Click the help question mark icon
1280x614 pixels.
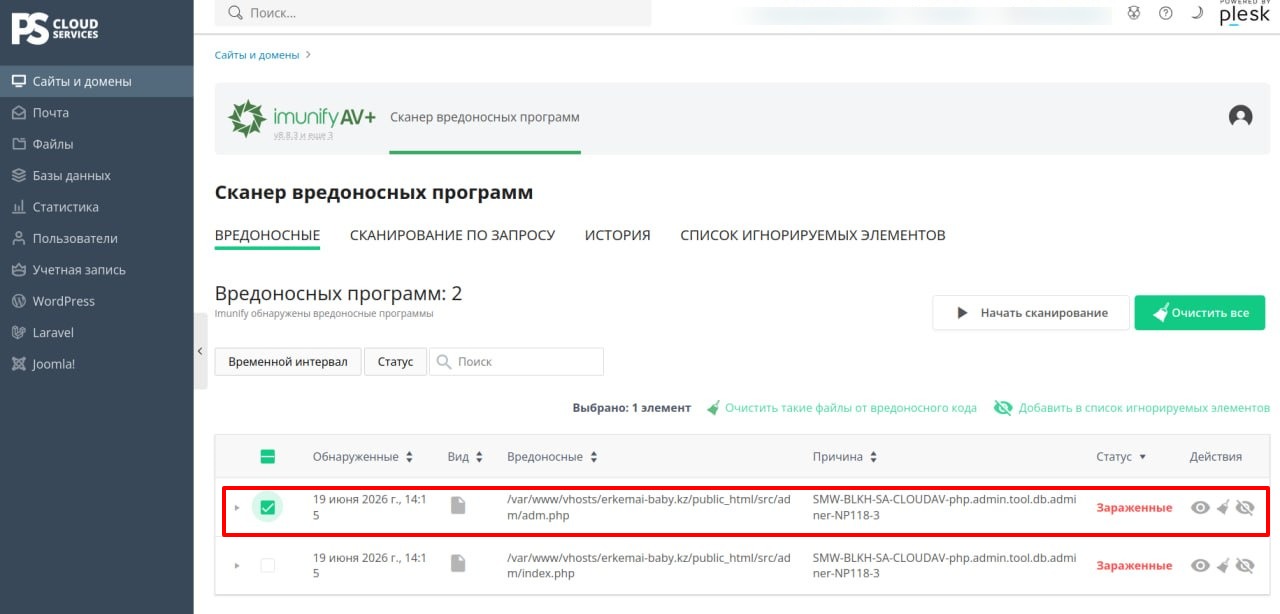click(x=1165, y=13)
